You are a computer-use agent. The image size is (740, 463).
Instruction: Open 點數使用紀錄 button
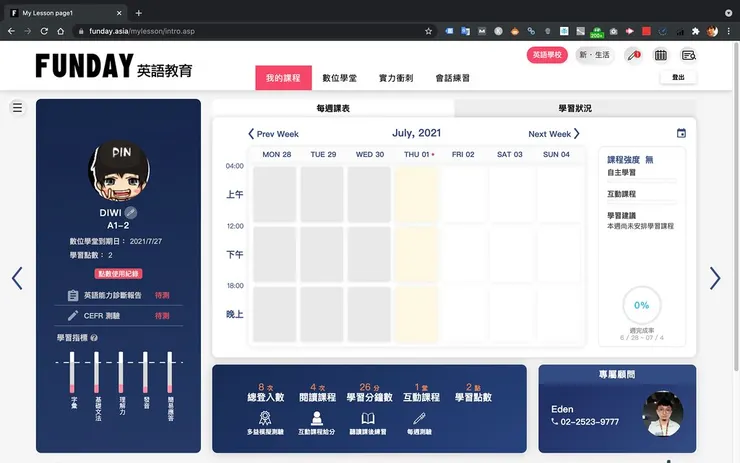coord(118,274)
